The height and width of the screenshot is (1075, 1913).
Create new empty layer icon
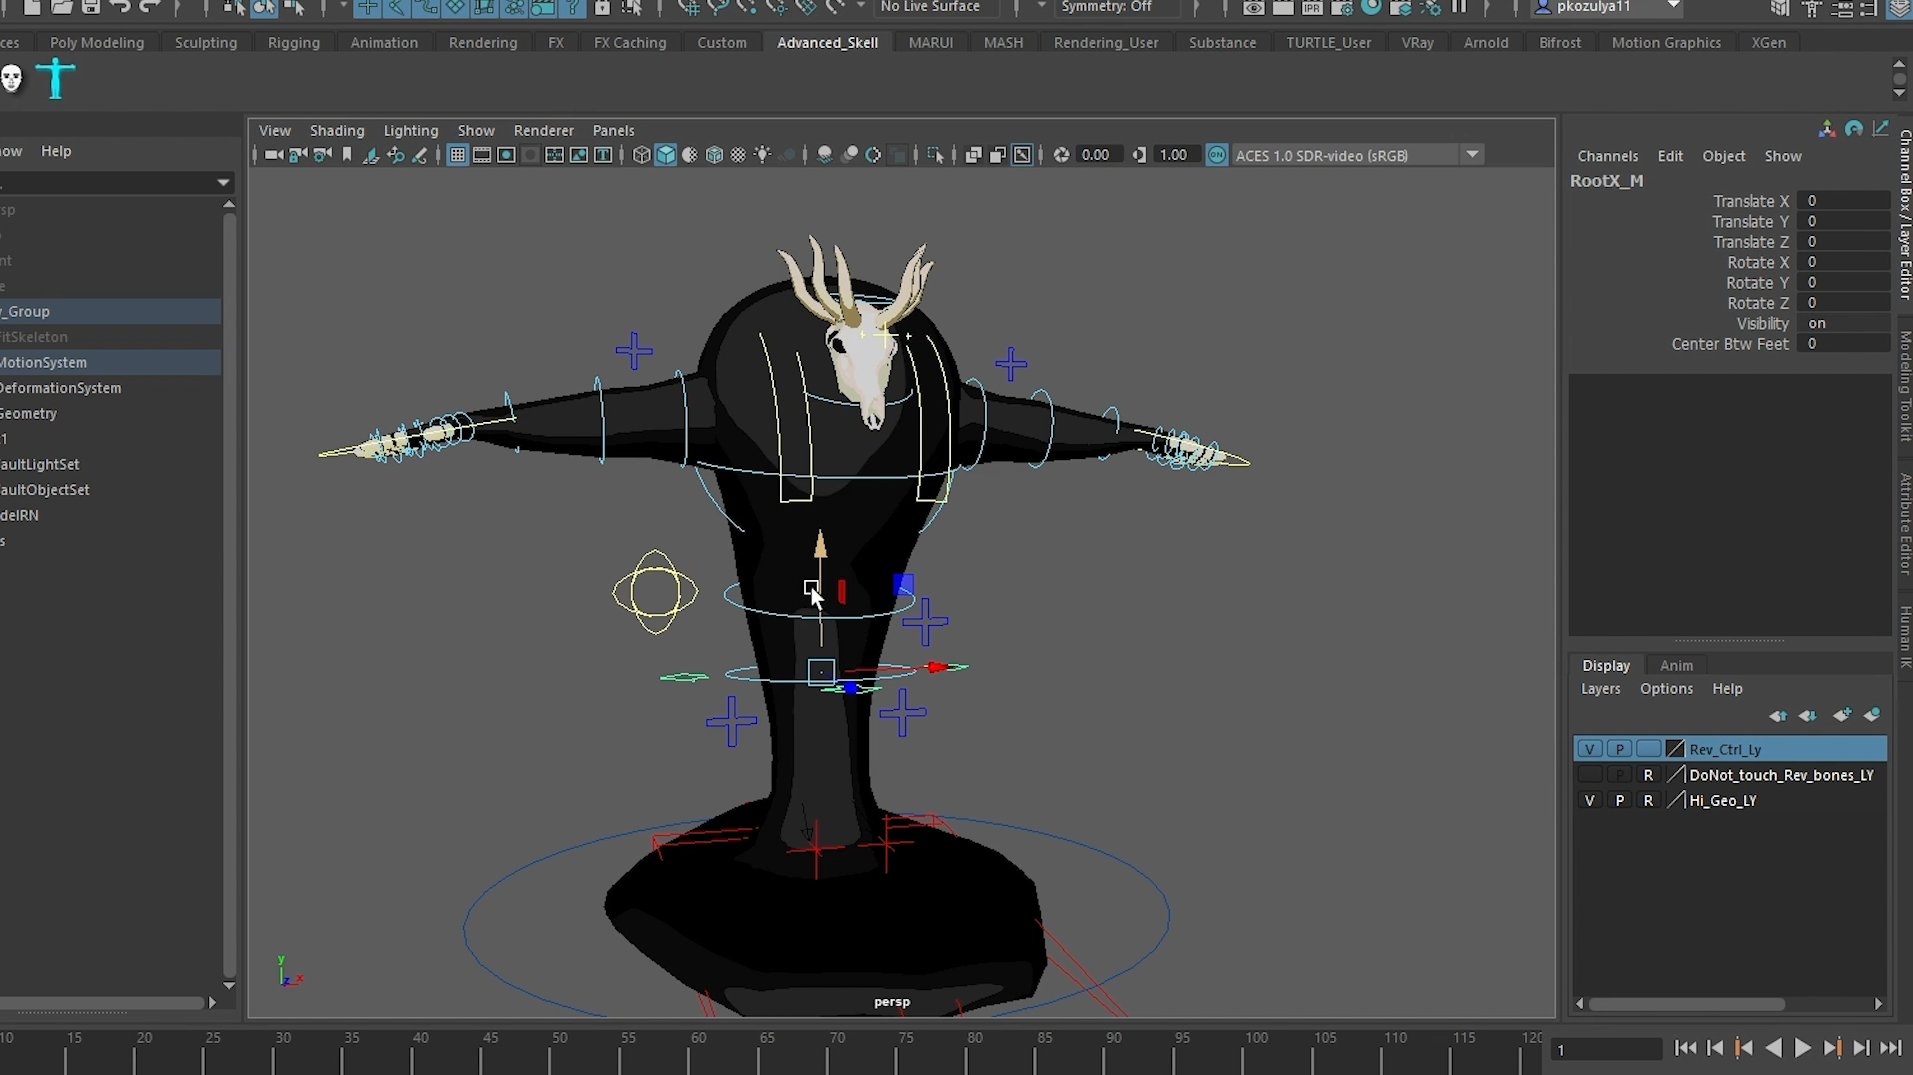(1841, 716)
